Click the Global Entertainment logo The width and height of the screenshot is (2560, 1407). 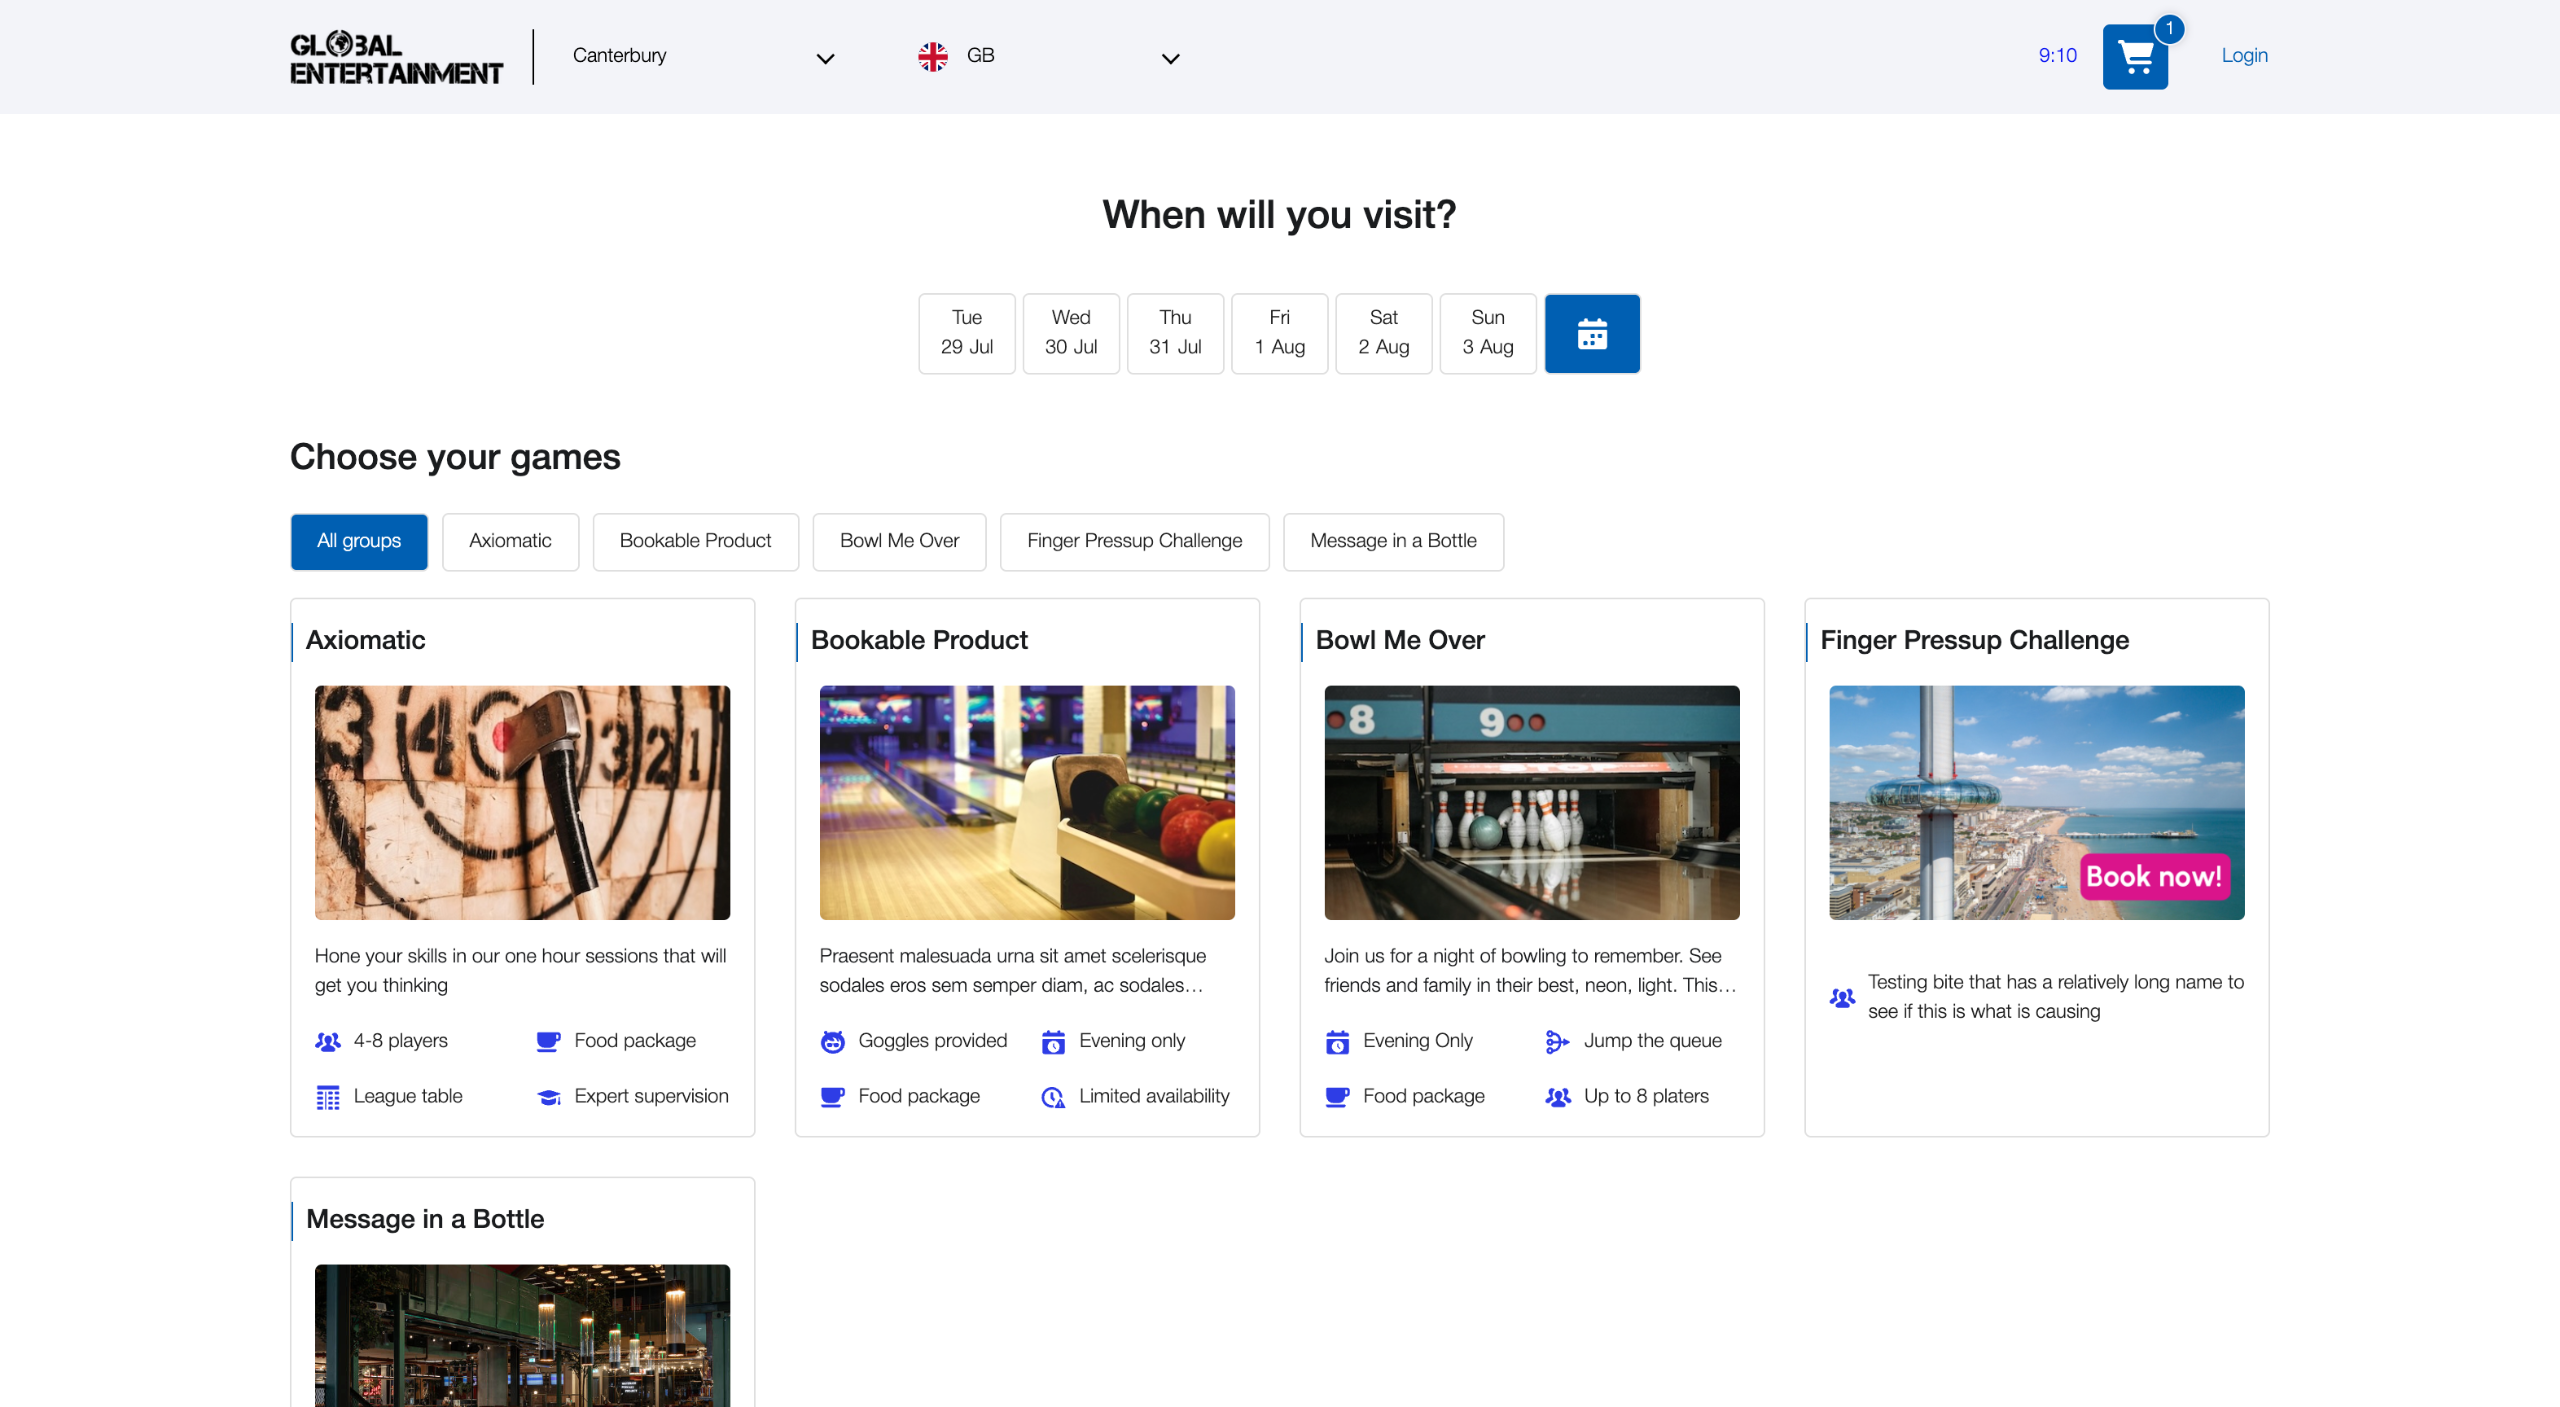(x=396, y=58)
